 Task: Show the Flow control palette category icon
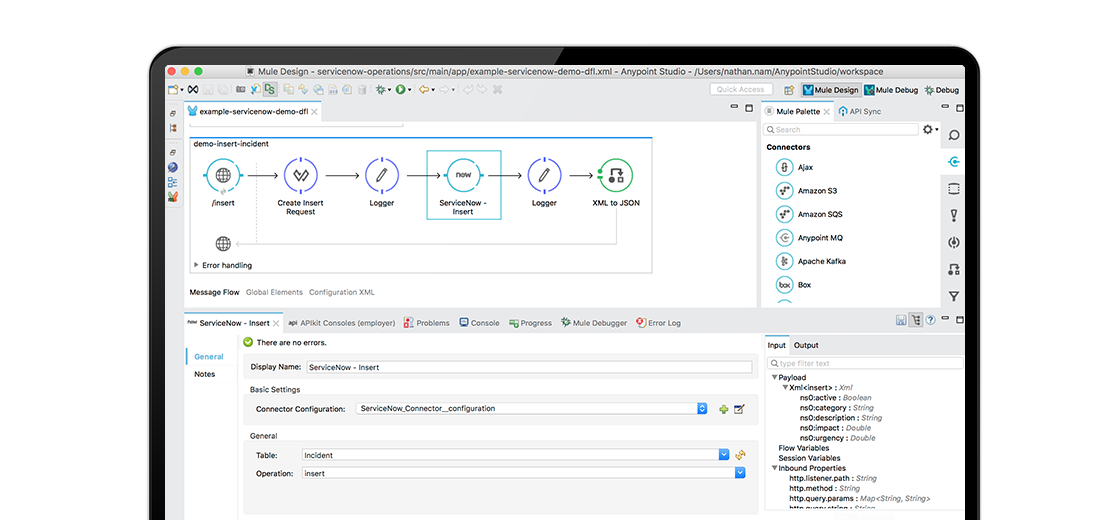[953, 242]
